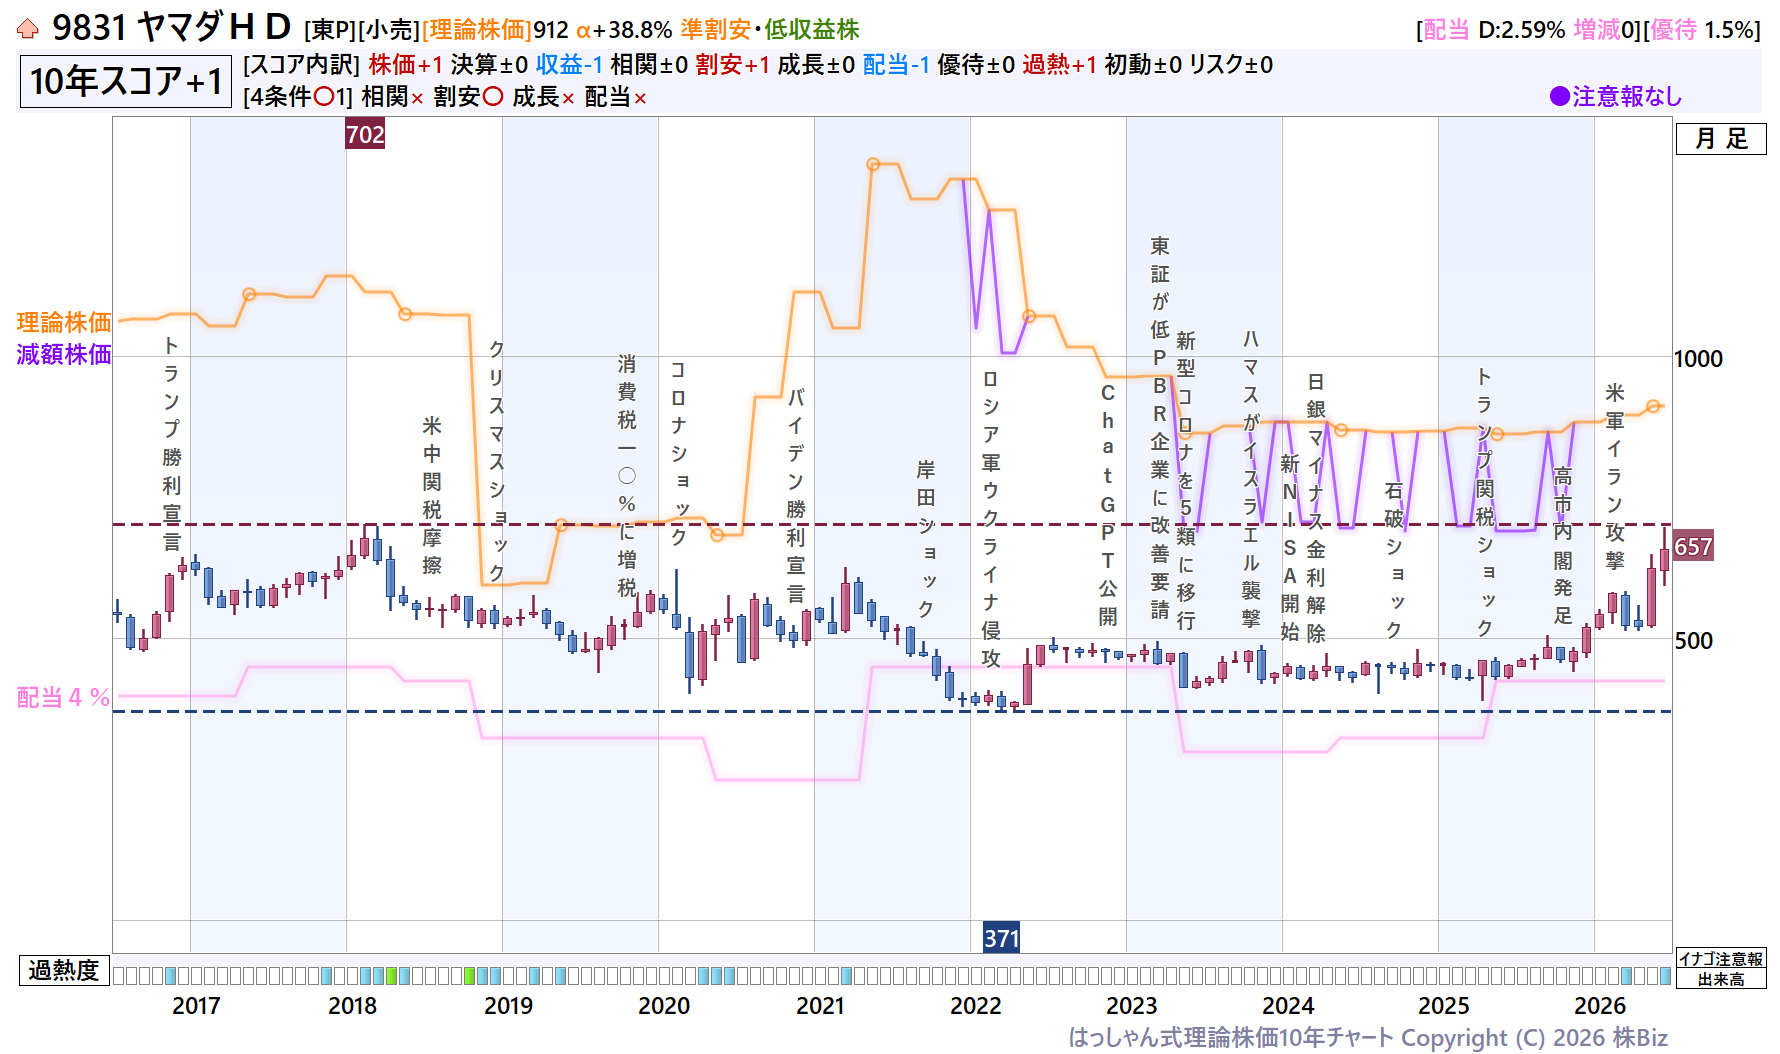Click the [東P] market tag
The image size is (1780, 1054).
pos(330,30)
